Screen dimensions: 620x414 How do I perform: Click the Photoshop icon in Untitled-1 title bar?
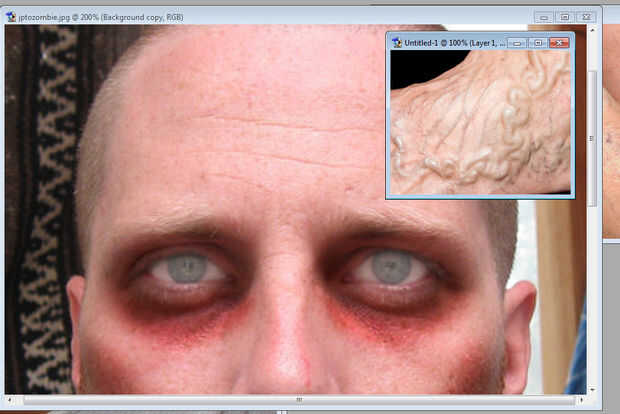click(397, 43)
